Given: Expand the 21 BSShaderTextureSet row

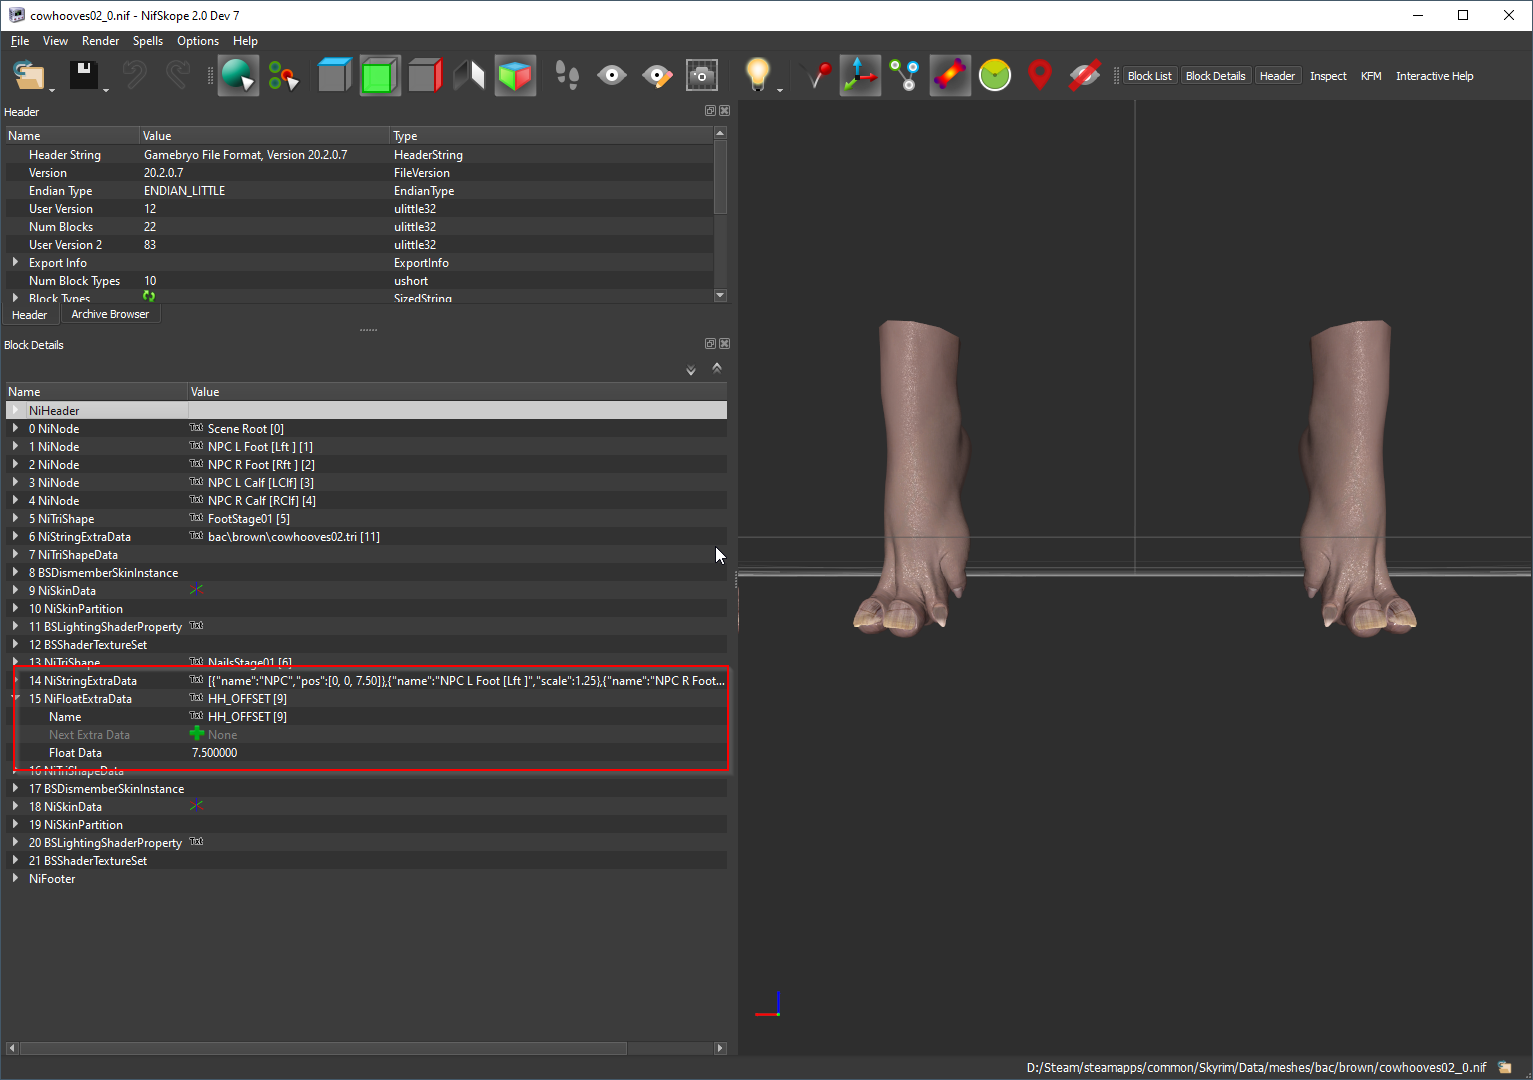Looking at the screenshot, I should point(15,860).
